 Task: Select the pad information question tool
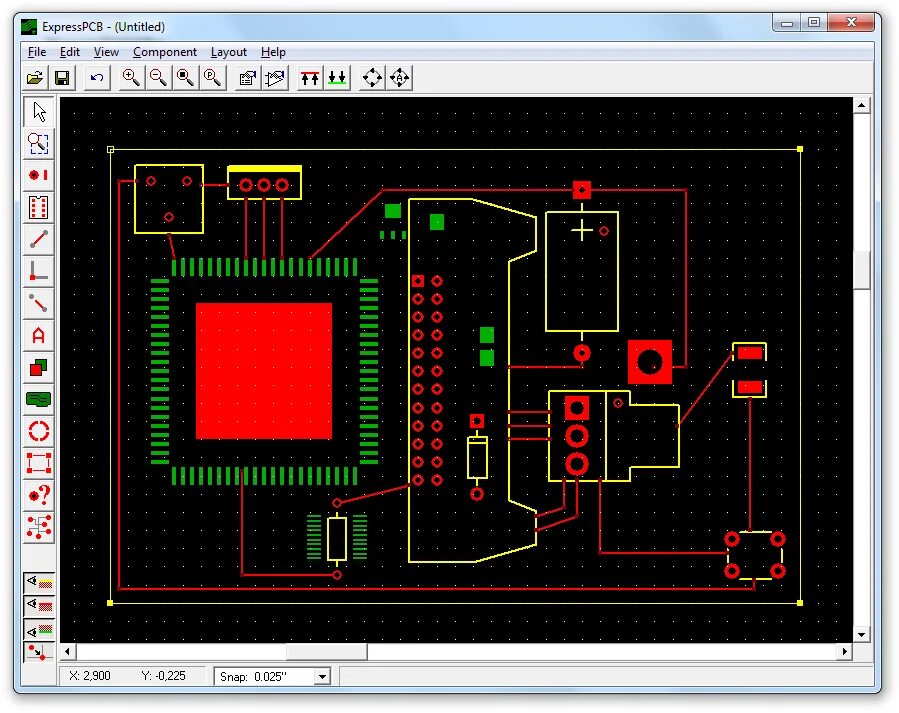(x=39, y=495)
